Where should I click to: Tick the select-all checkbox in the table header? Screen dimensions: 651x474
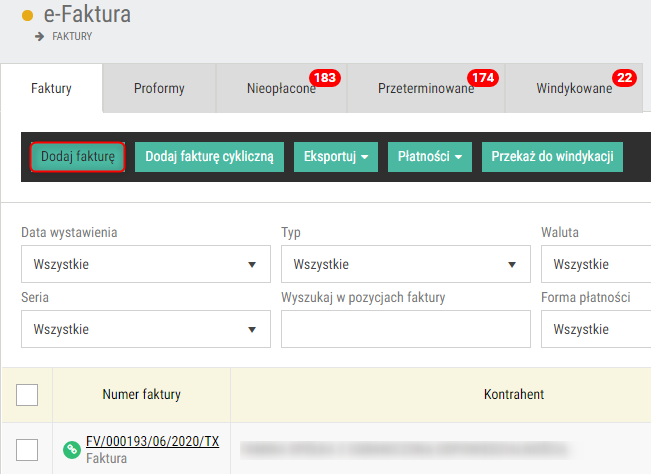click(27, 395)
